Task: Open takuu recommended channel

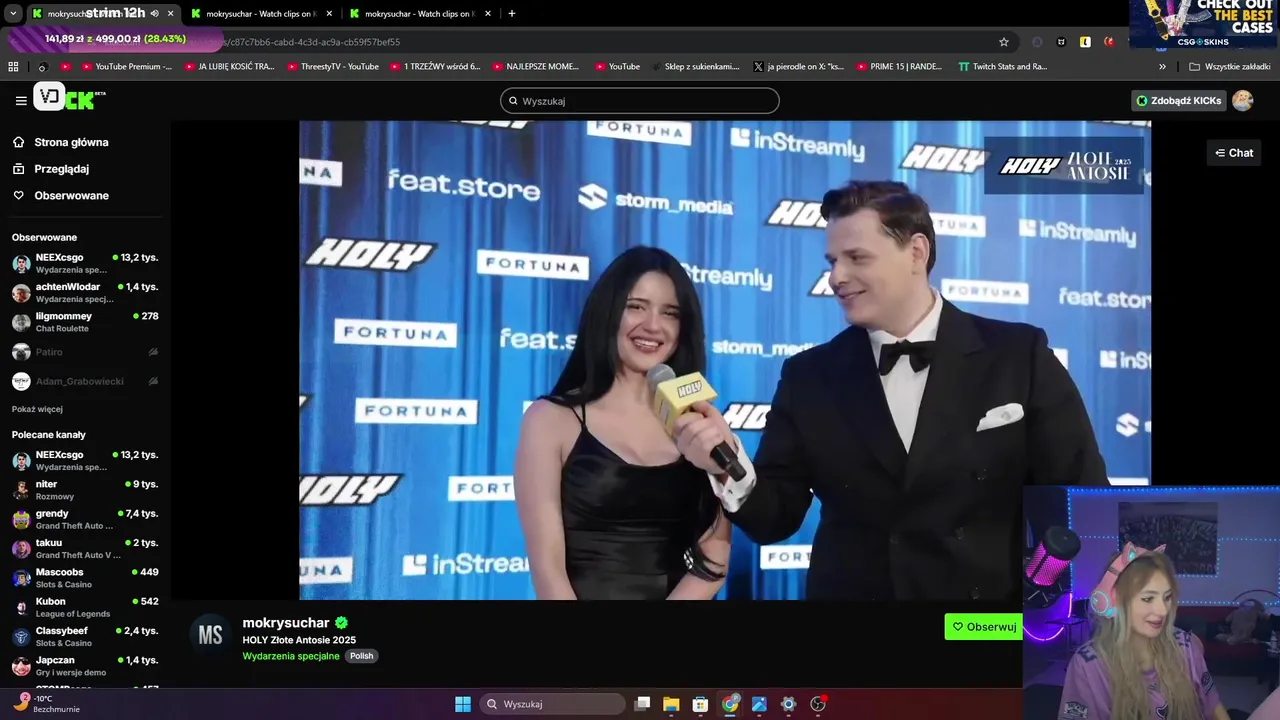Action: [x=85, y=548]
